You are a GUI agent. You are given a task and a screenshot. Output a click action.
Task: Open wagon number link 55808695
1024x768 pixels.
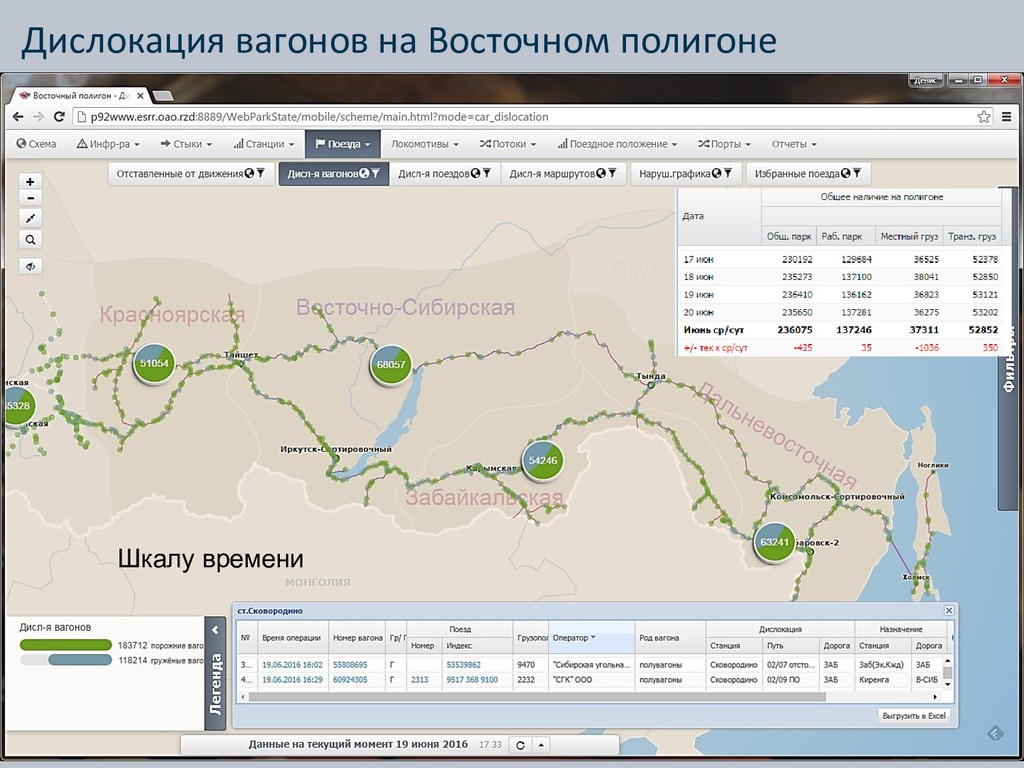[350, 665]
